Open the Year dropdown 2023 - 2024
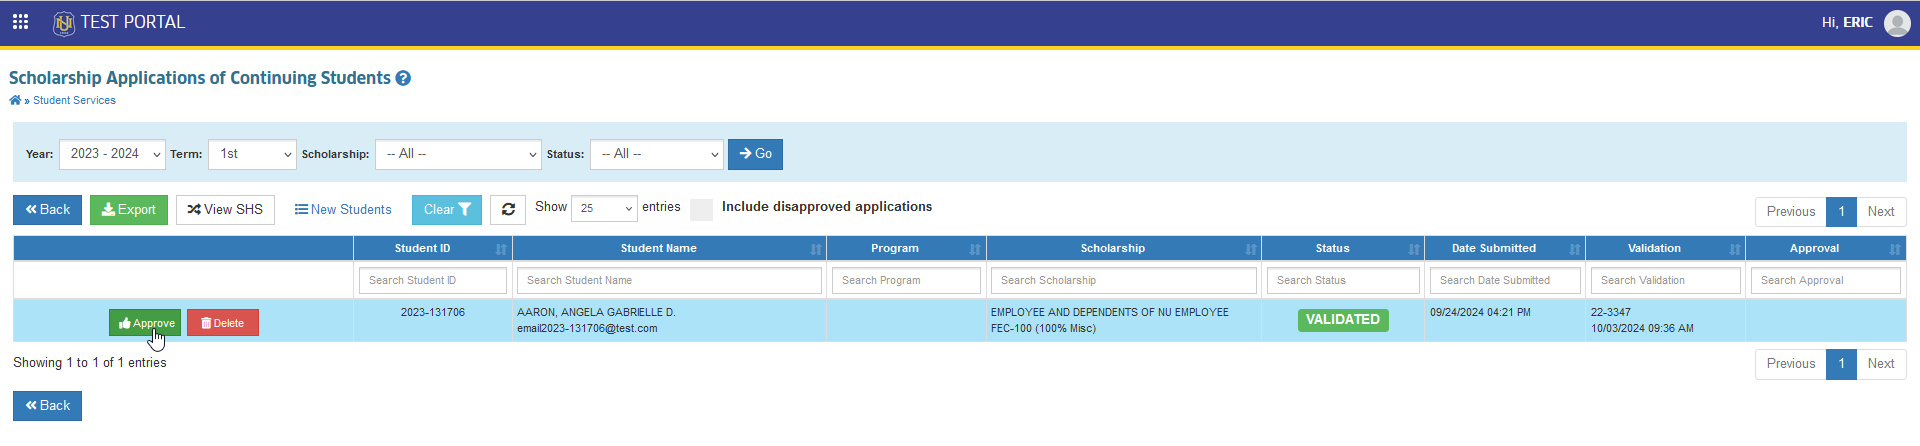Image resolution: width=1920 pixels, height=446 pixels. point(112,154)
